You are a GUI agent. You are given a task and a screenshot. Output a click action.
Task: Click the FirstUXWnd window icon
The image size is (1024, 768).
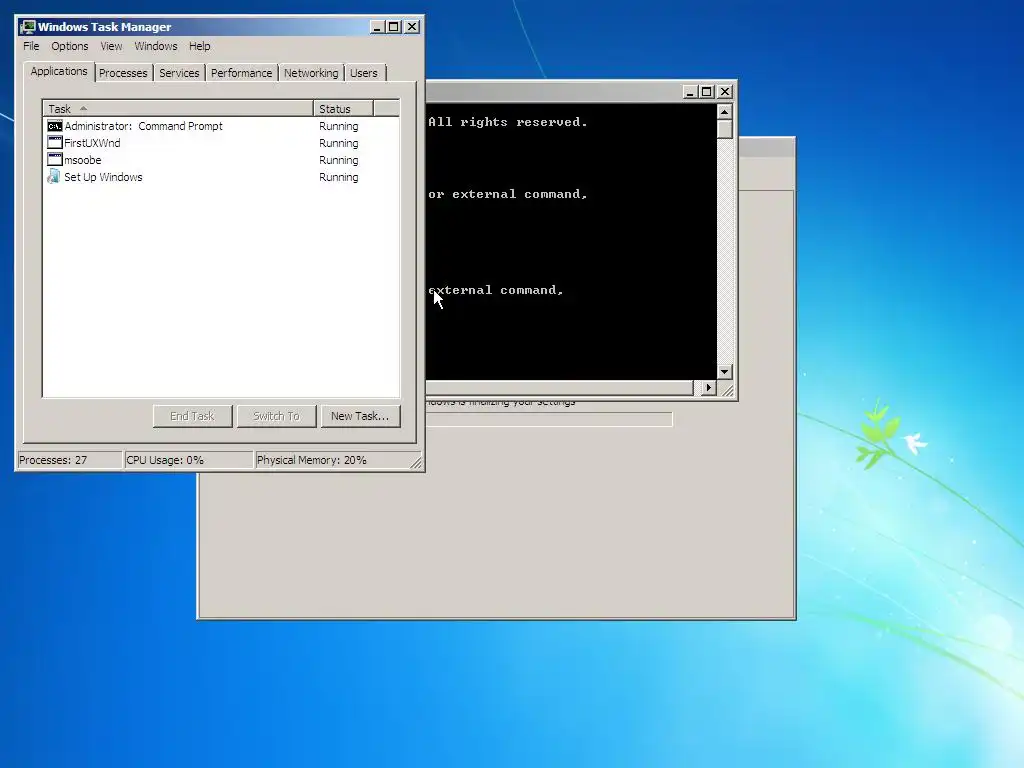tap(55, 143)
